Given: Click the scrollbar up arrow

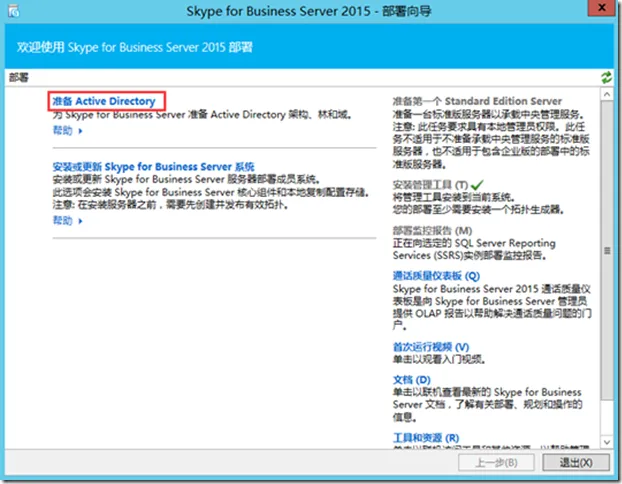Looking at the screenshot, I should point(607,94).
